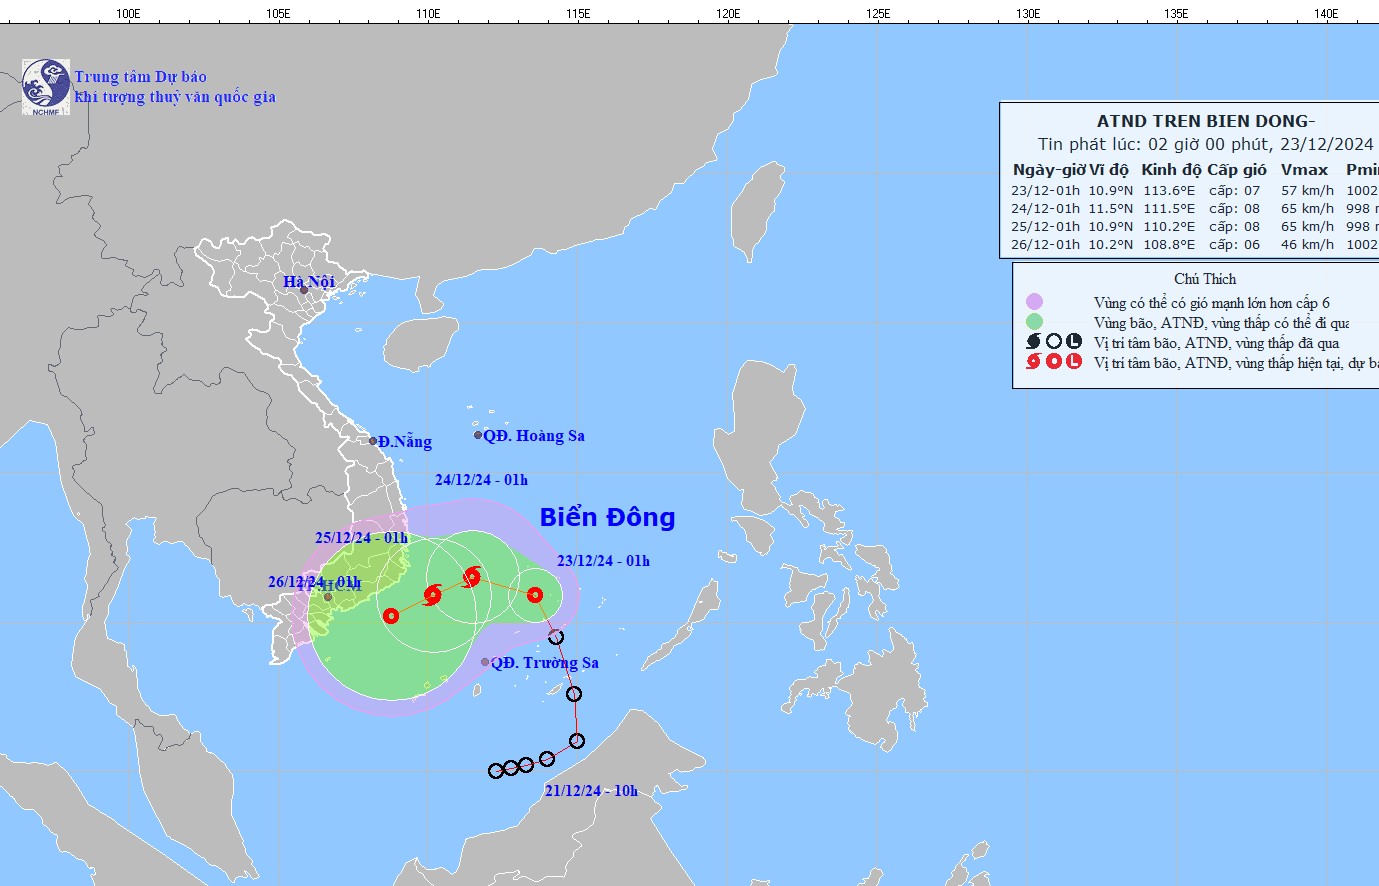Click the 'cấp: 07' wind level cell

1235,190
